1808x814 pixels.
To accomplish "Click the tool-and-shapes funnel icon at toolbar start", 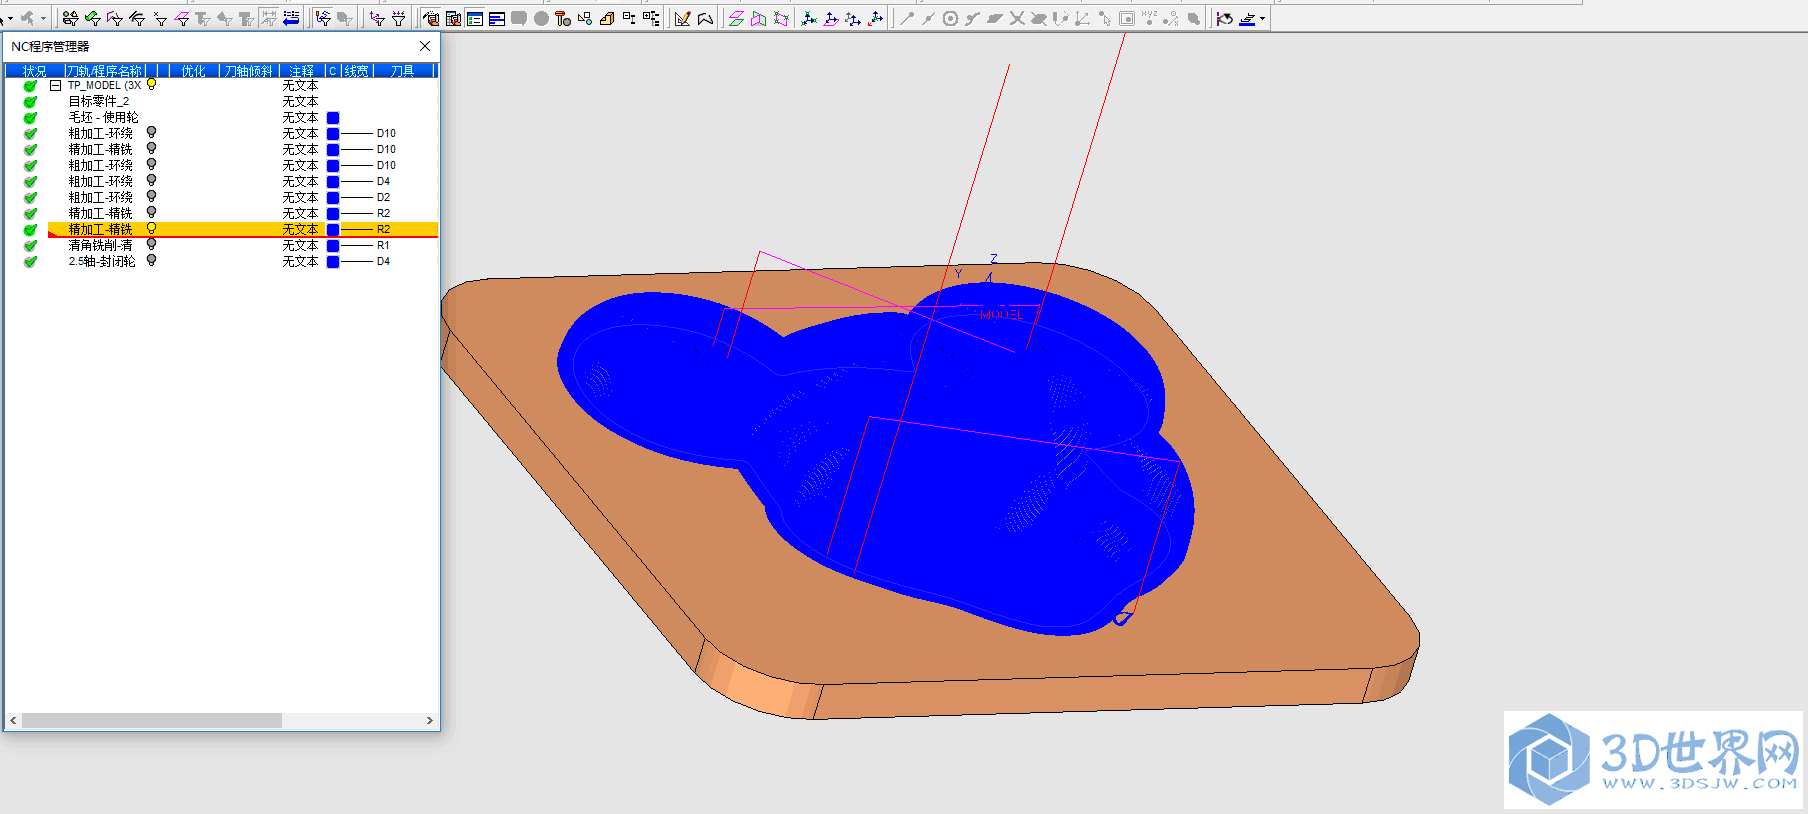I will point(70,18).
